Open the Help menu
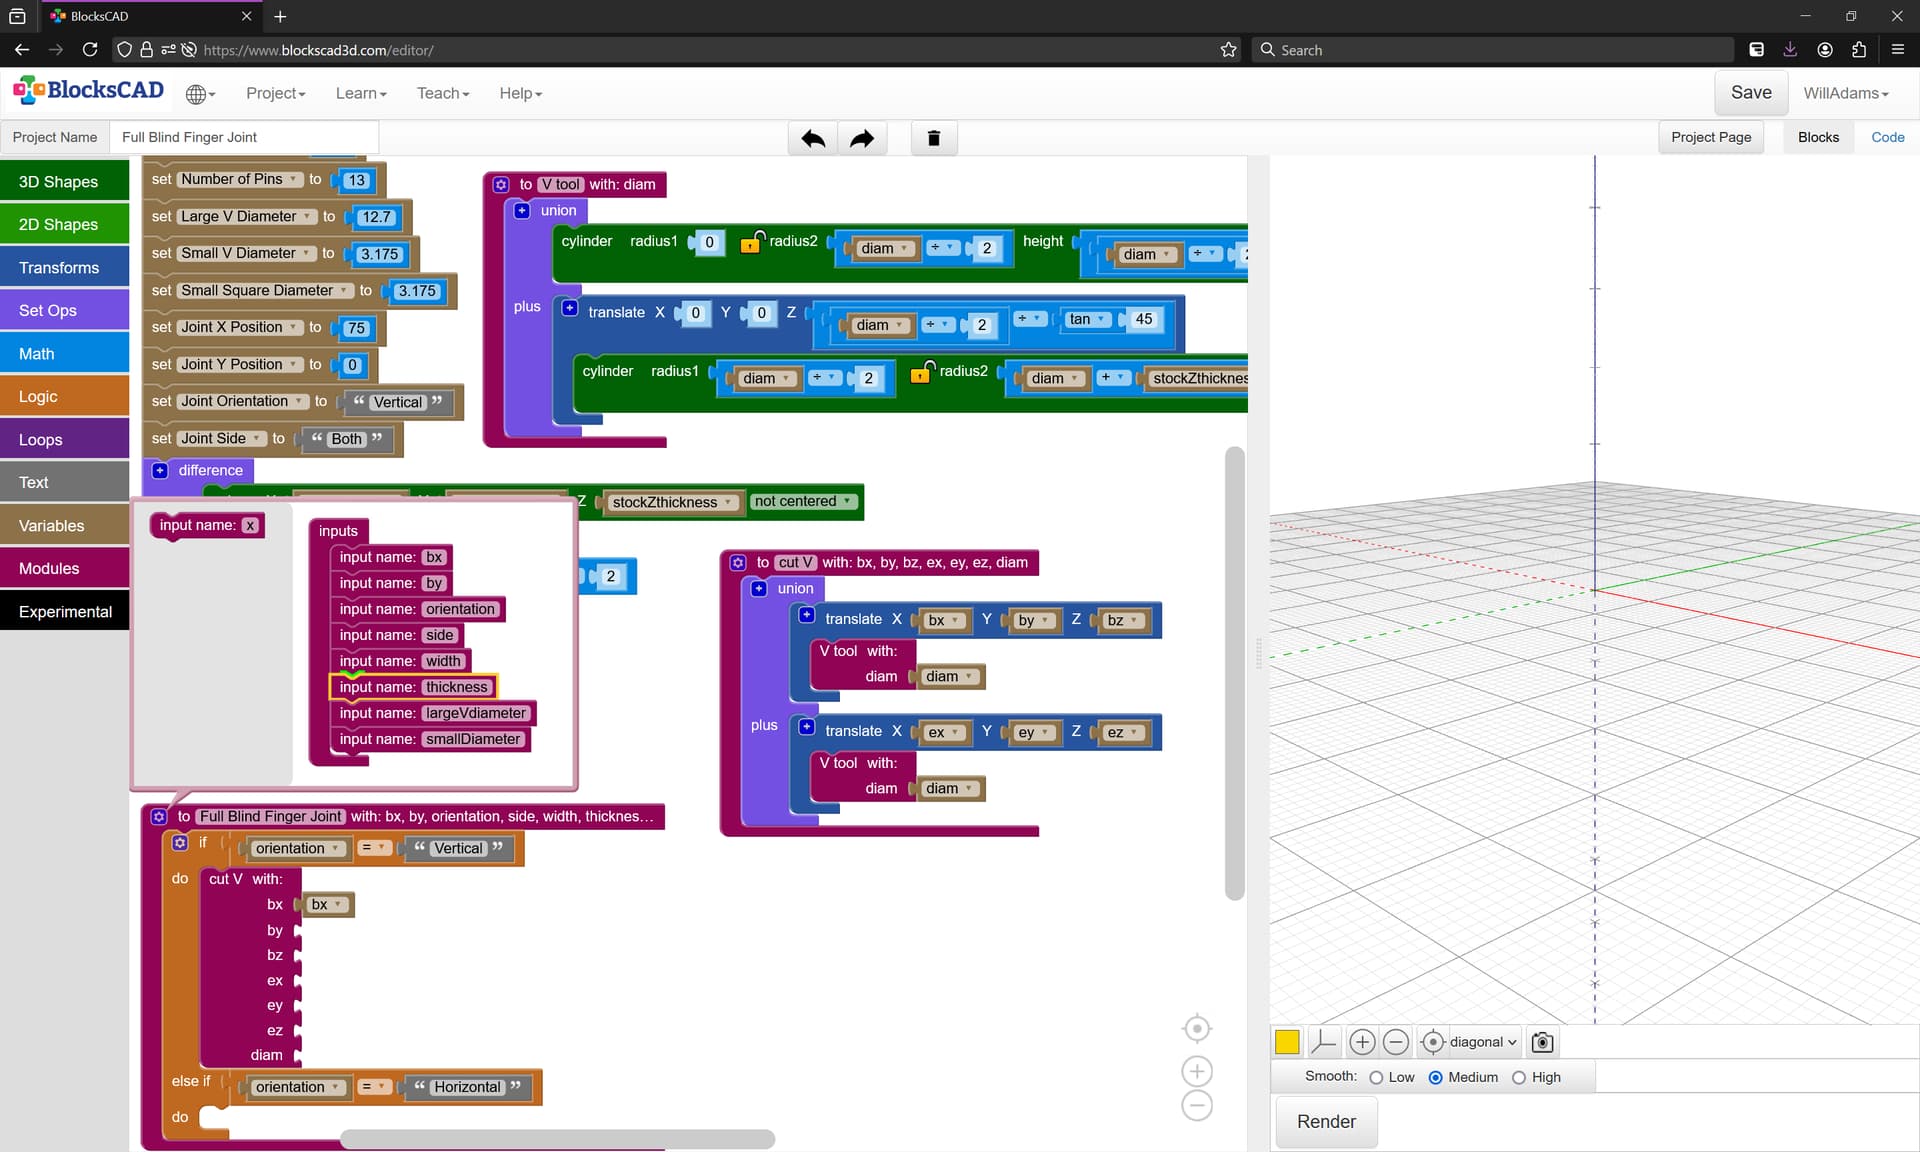Screen dimensions: 1920x1152 click(x=520, y=93)
